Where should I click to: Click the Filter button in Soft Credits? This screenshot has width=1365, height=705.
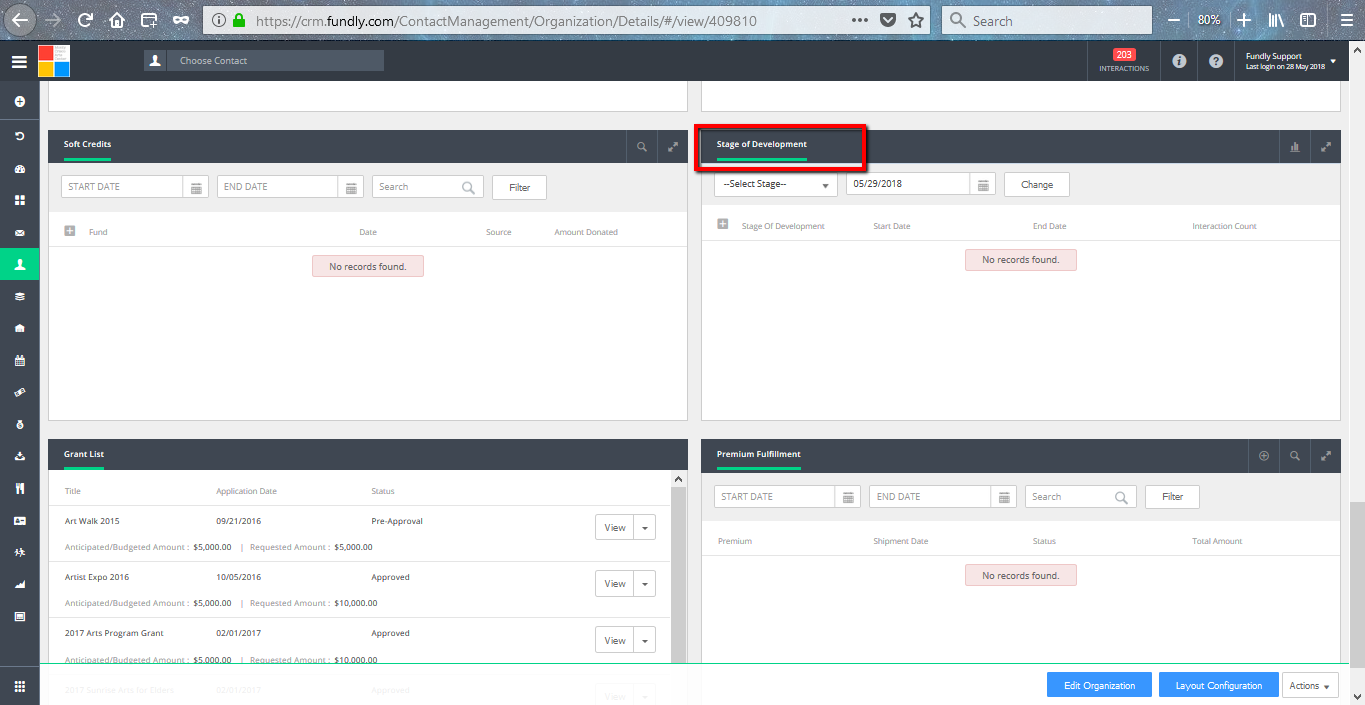[519, 187]
